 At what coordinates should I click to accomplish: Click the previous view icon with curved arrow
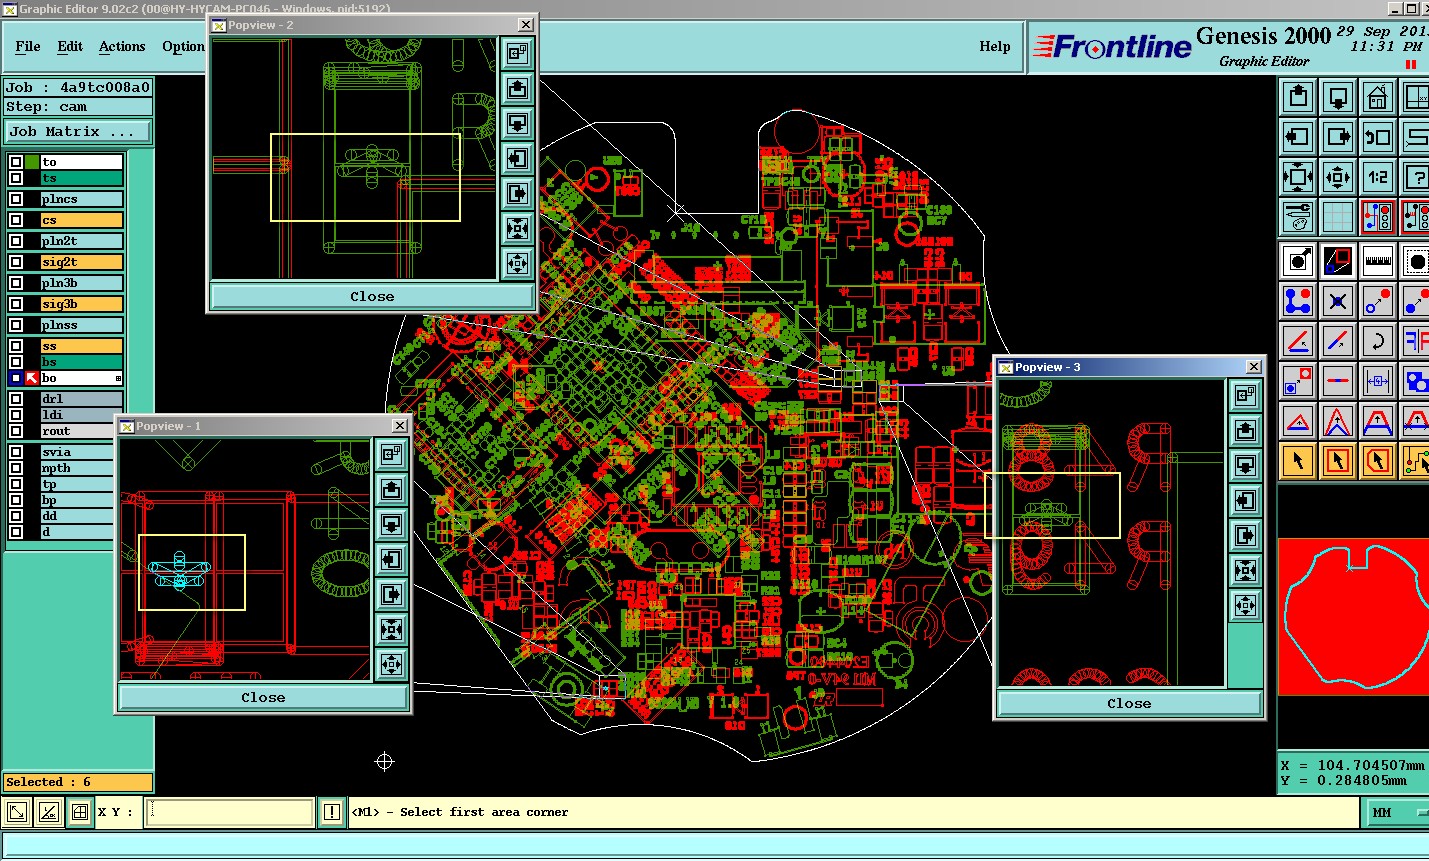pos(1378,137)
